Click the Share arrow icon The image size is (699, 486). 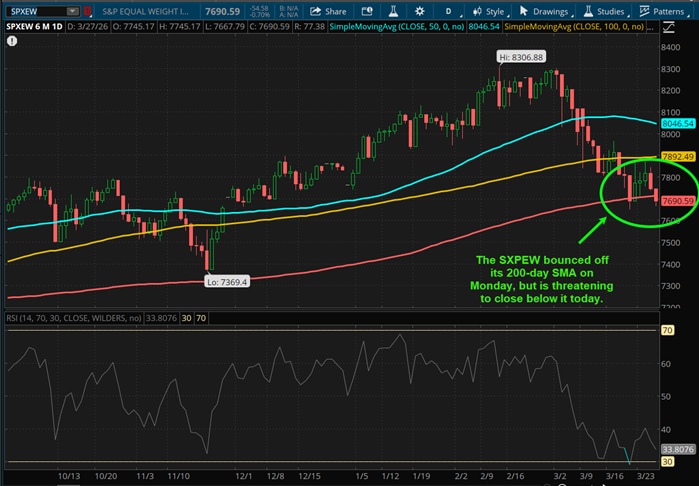[x=316, y=11]
